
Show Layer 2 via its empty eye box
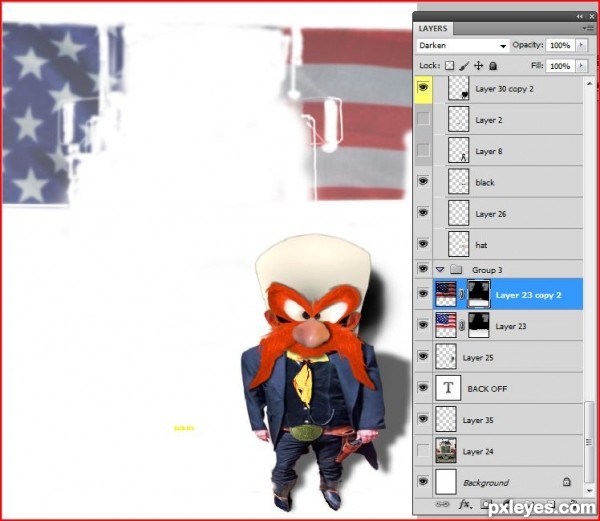click(x=423, y=119)
